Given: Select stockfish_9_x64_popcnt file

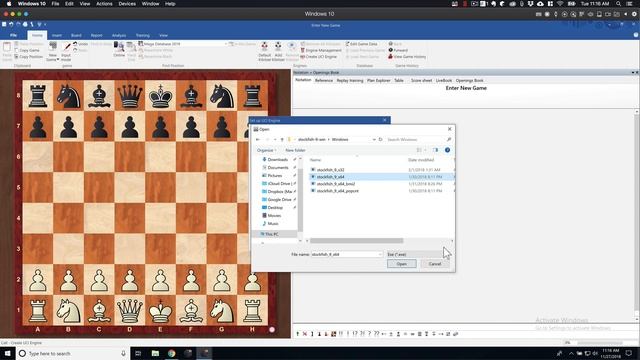Looking at the screenshot, I should (x=338, y=191).
